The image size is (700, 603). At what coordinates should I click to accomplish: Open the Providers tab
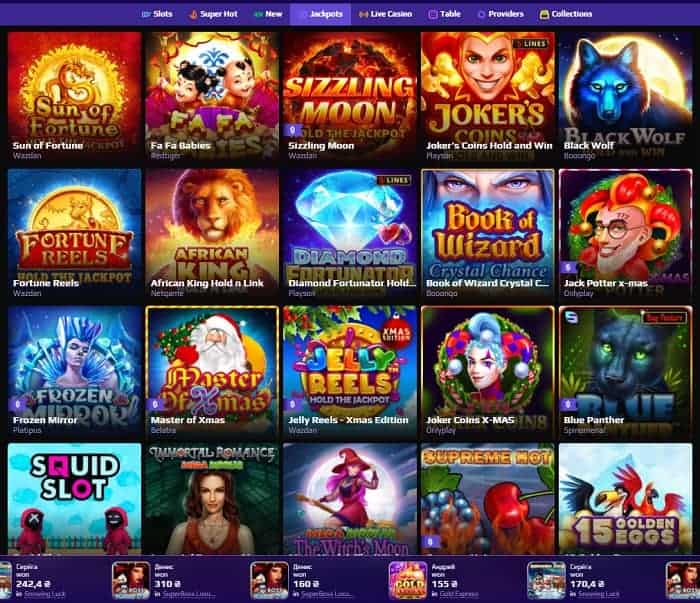[x=500, y=14]
